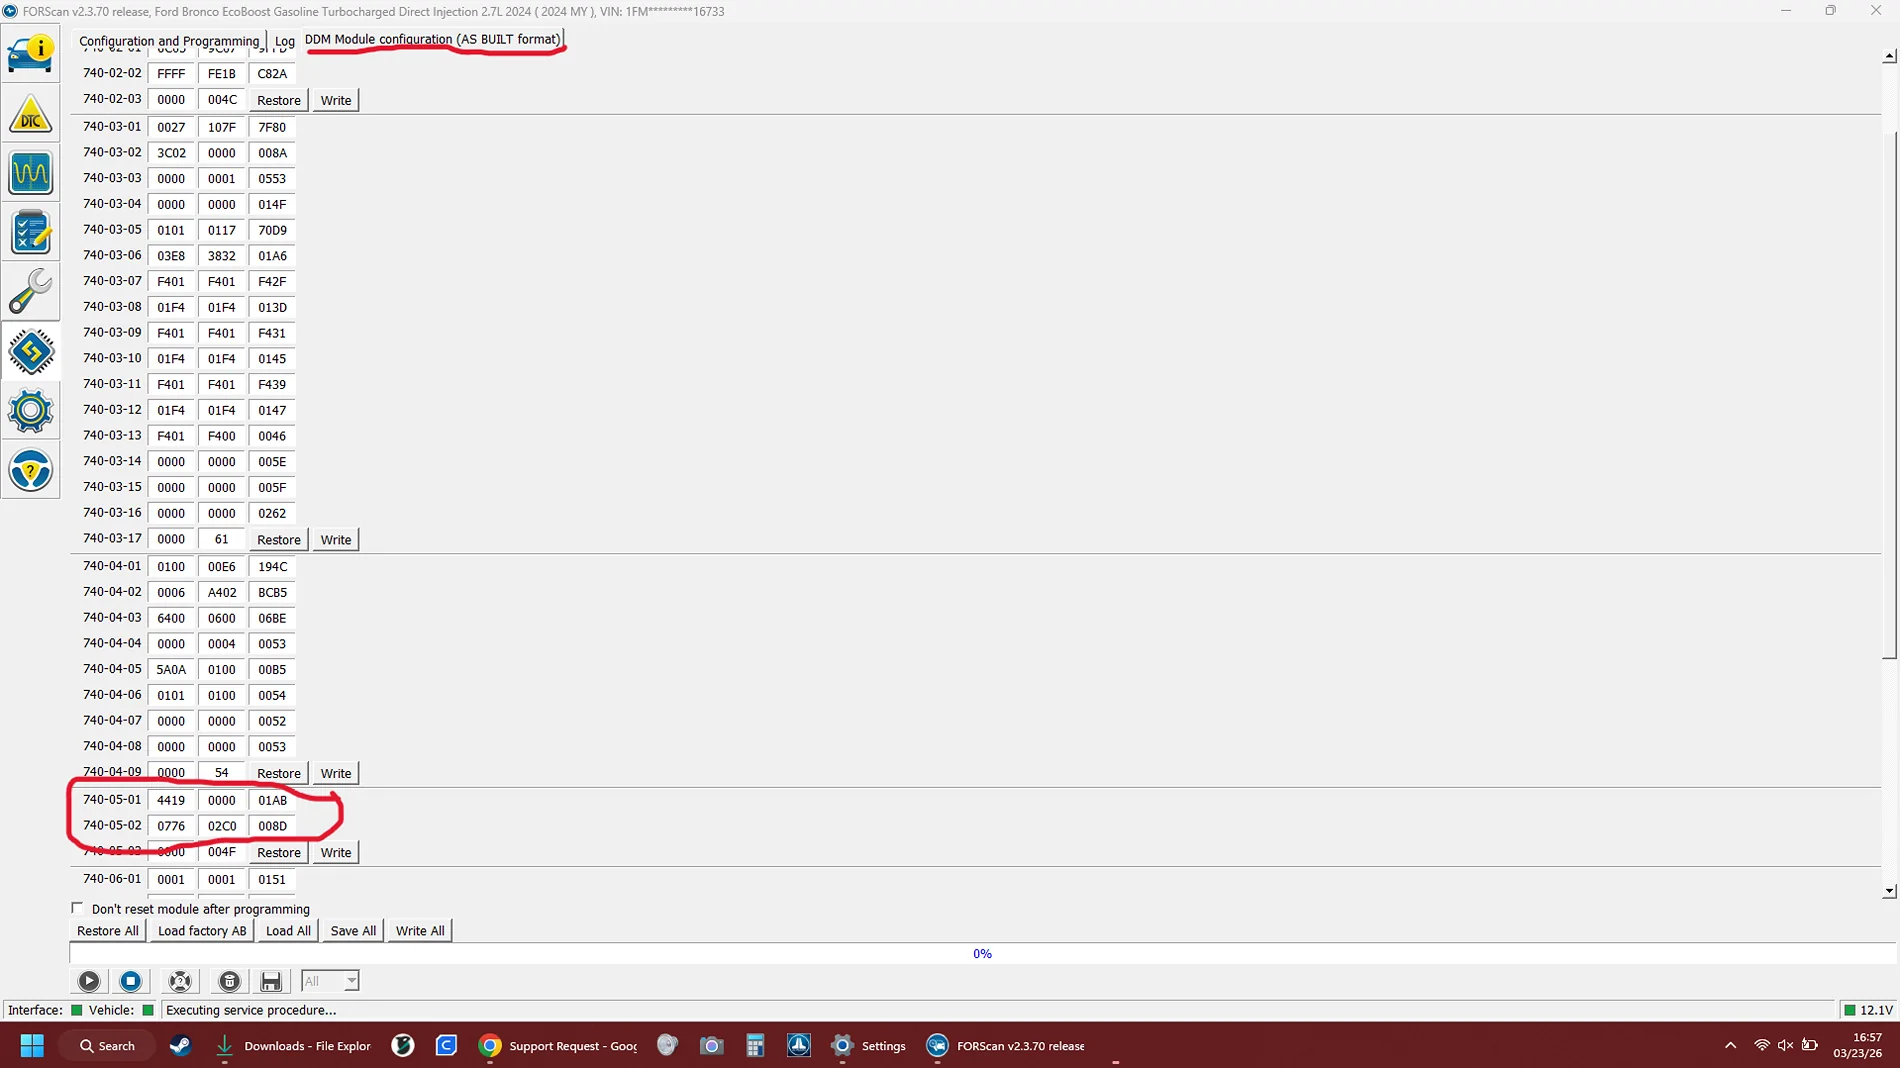Click Load All button

click(x=288, y=931)
